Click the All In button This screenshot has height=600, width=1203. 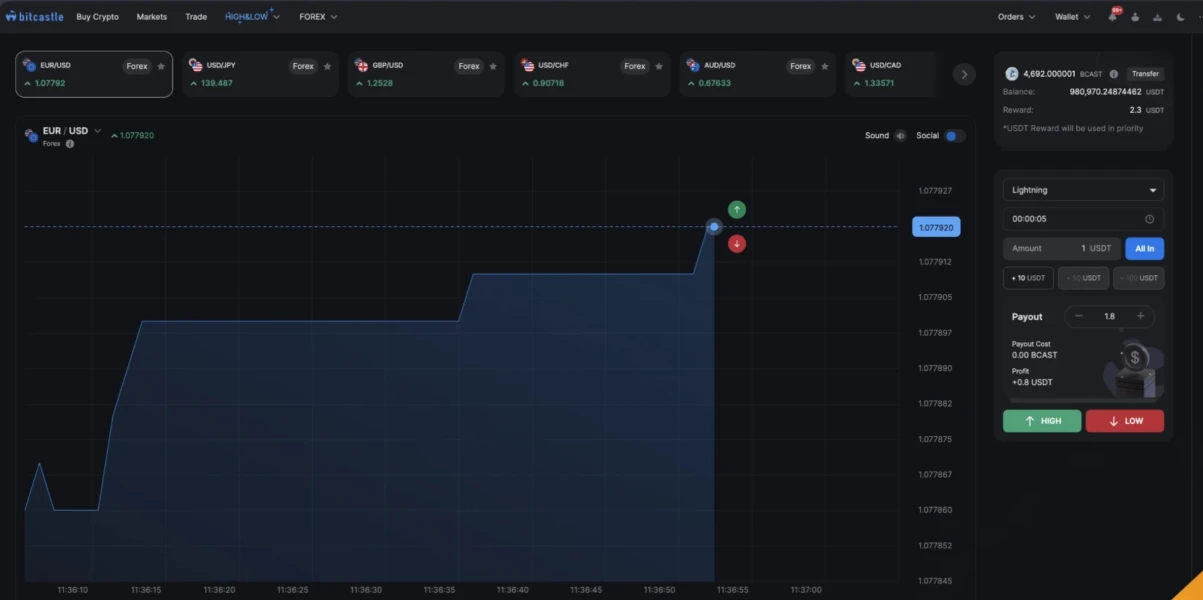(x=1144, y=248)
